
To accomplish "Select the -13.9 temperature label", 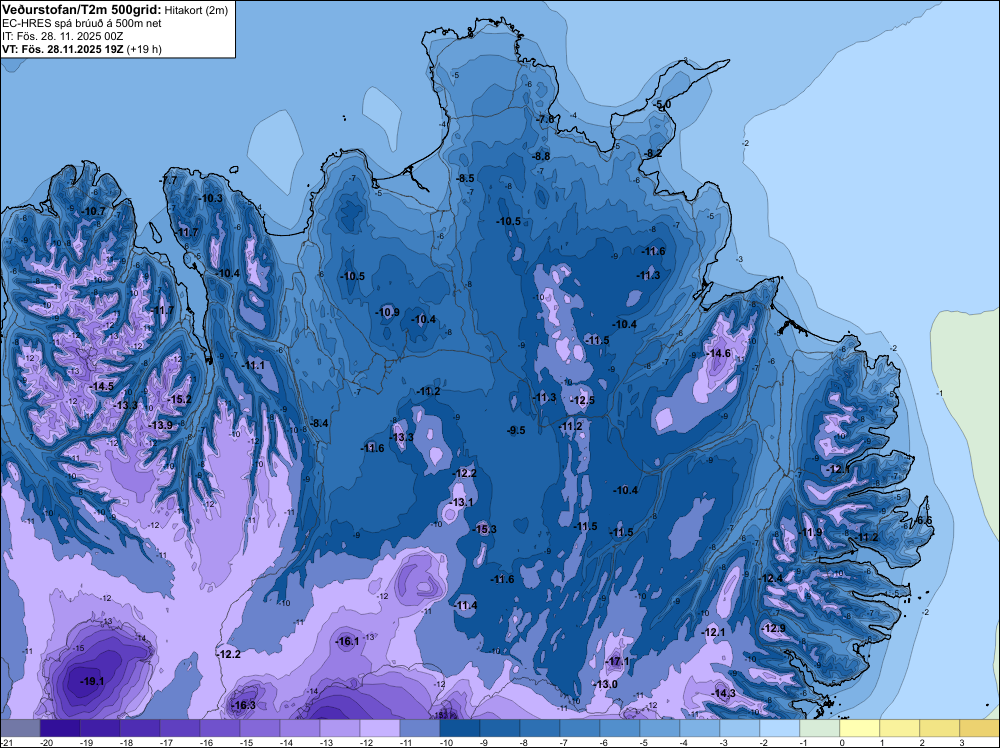I will click(160, 425).
